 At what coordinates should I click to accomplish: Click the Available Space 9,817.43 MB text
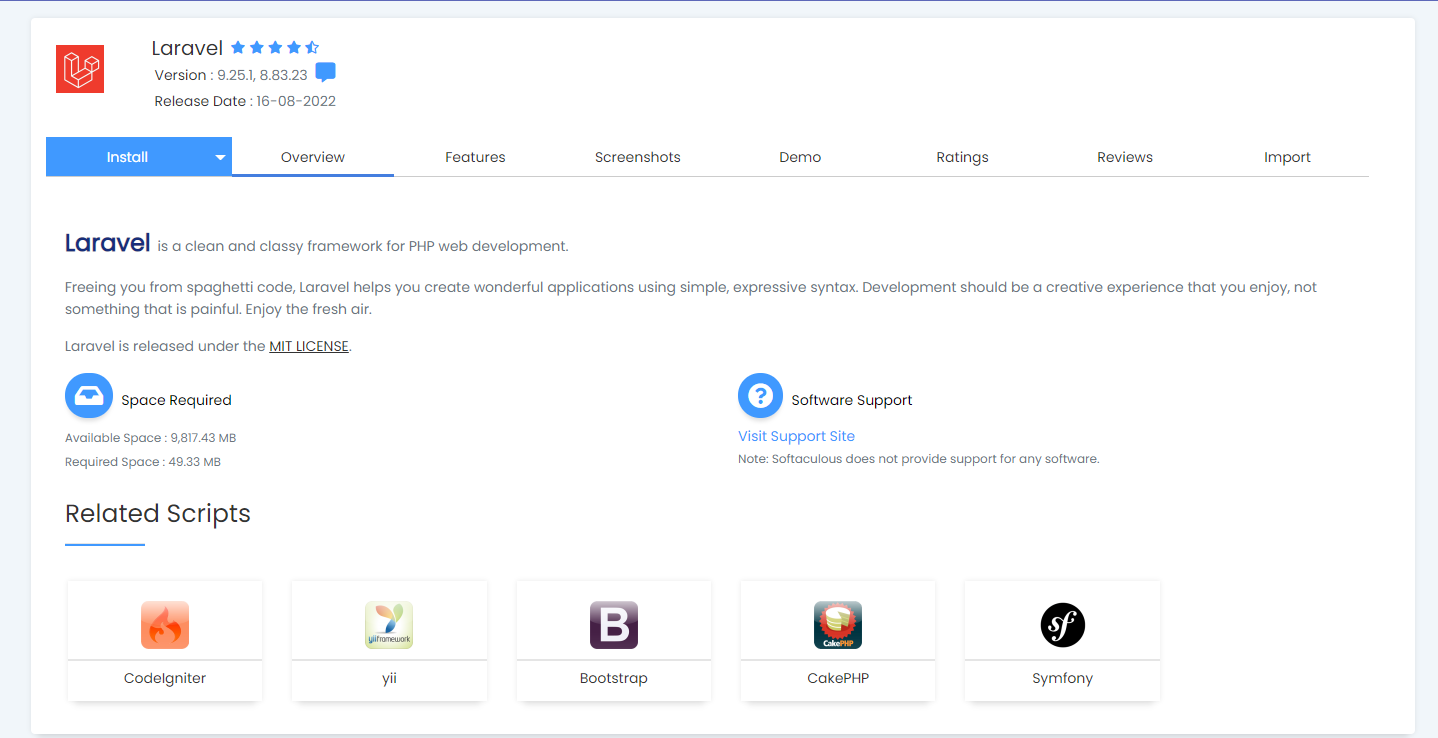click(150, 438)
